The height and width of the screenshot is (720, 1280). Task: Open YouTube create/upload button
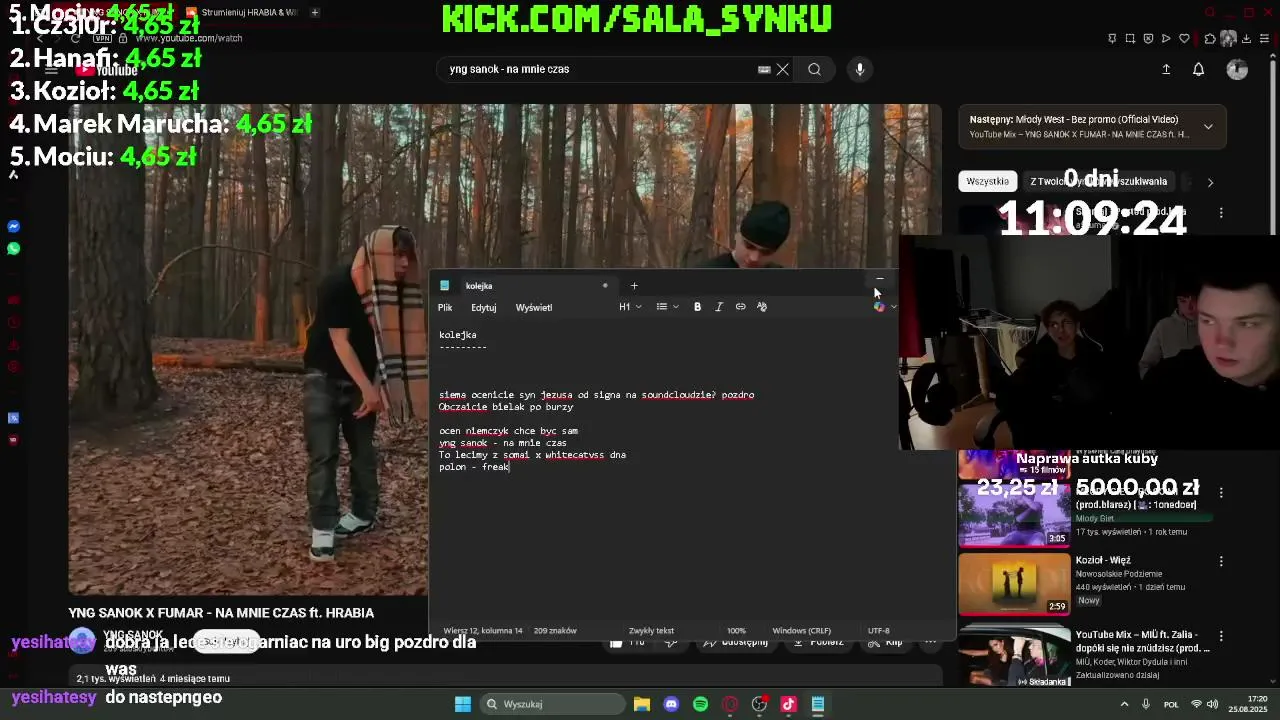[1166, 69]
